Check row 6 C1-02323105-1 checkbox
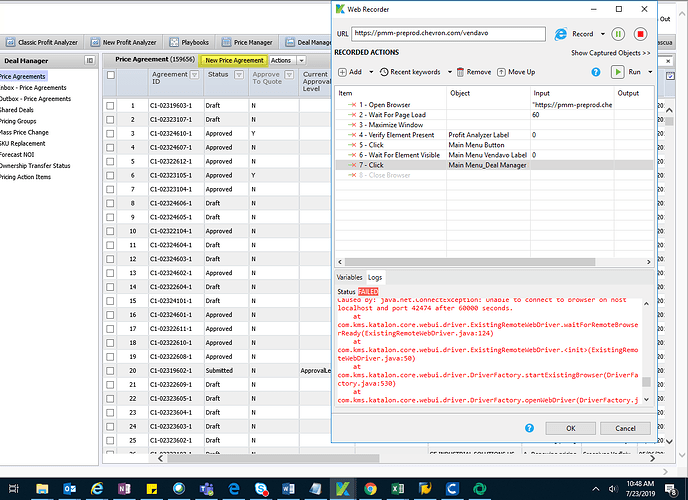The image size is (688, 500). (110, 175)
